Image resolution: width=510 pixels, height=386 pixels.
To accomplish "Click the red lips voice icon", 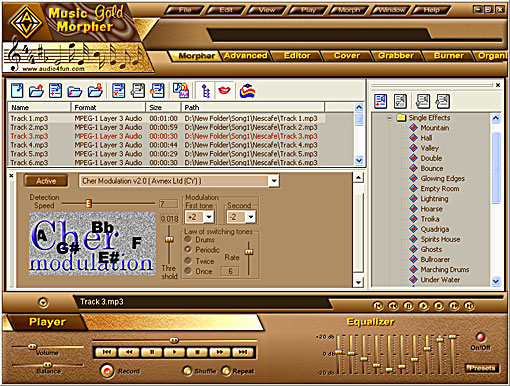I will pos(224,90).
